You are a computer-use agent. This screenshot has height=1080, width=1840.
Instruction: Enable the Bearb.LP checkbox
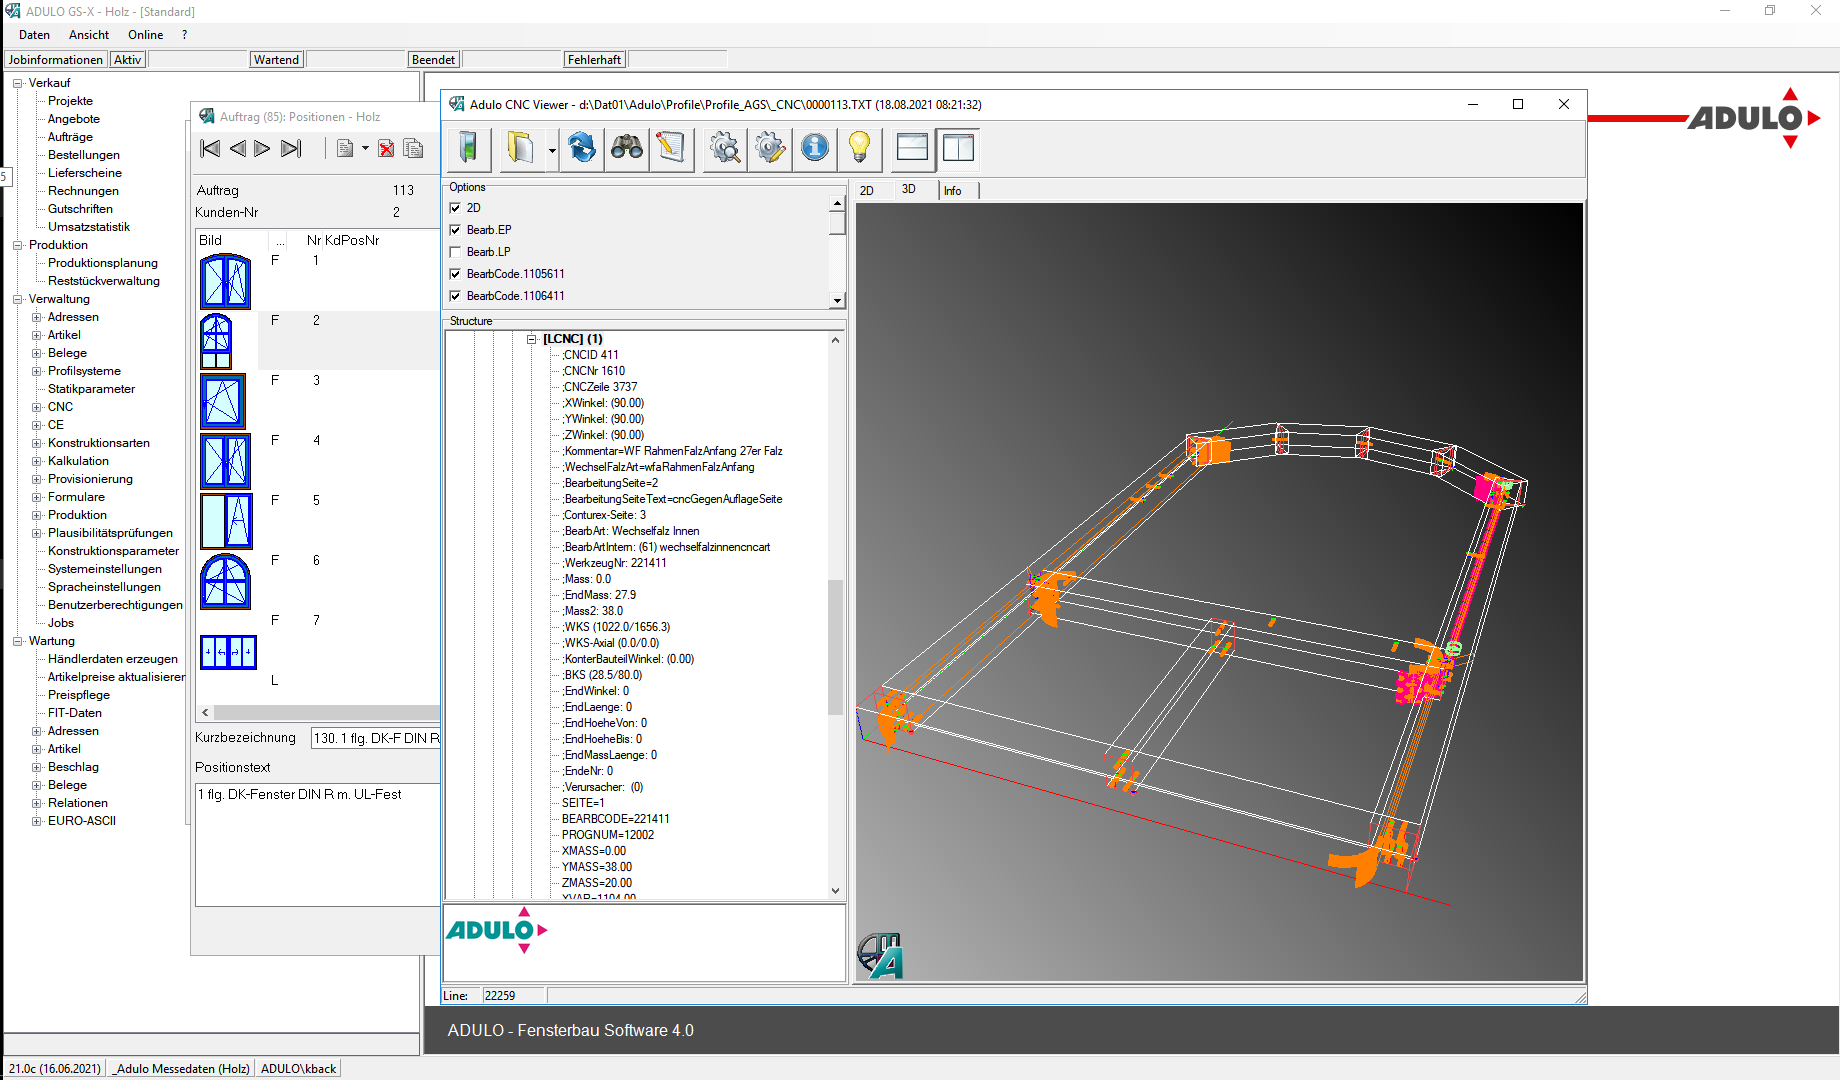point(455,252)
